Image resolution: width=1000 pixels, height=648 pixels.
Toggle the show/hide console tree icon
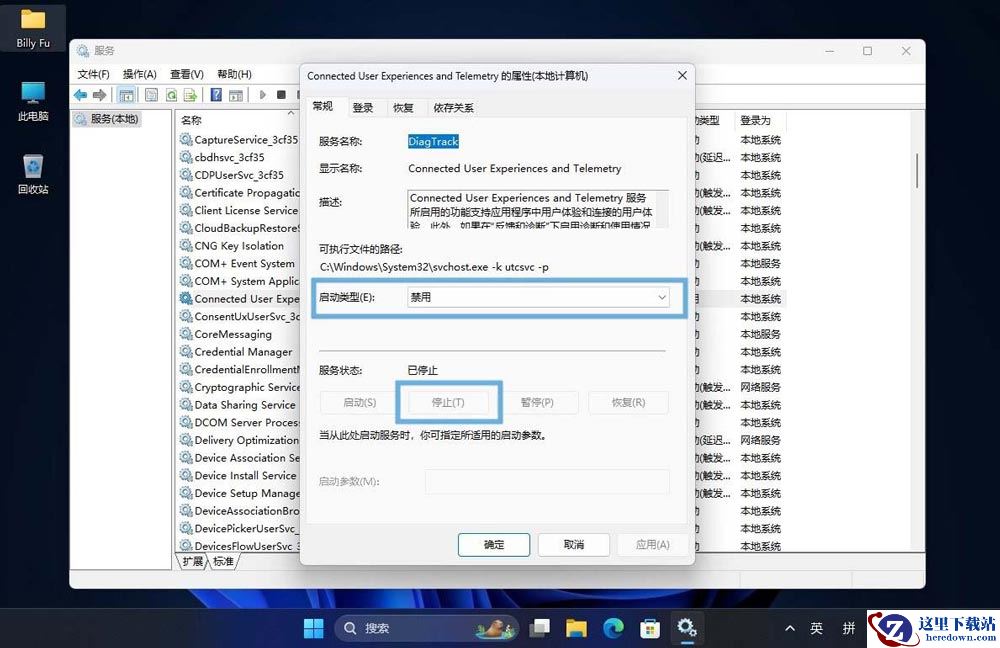pyautogui.click(x=126, y=95)
